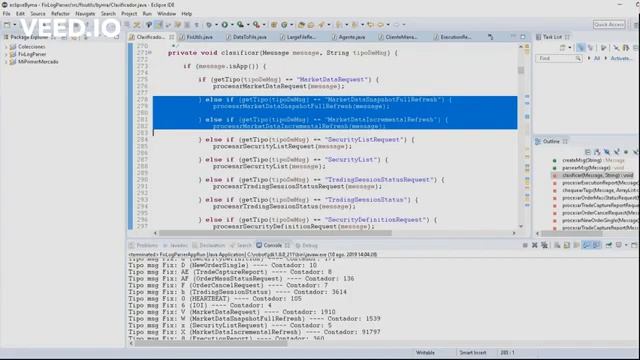640x360 pixels.
Task: Open the File menu
Action: pyautogui.click(x=7, y=13)
